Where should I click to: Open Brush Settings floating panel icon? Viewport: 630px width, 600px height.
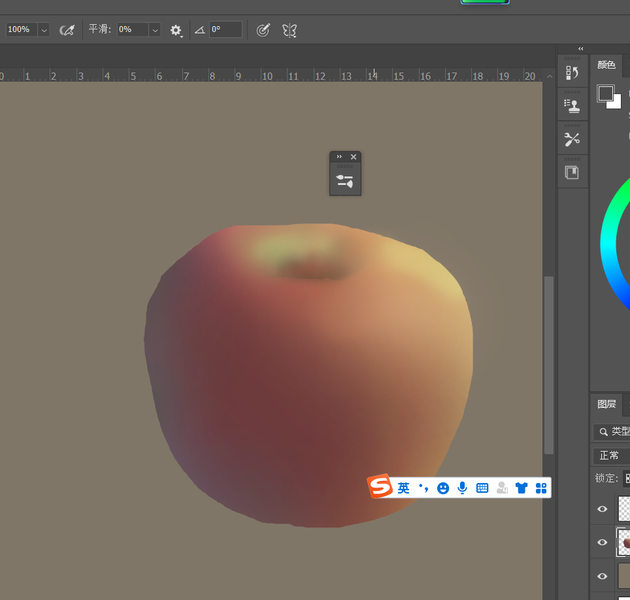pos(345,181)
